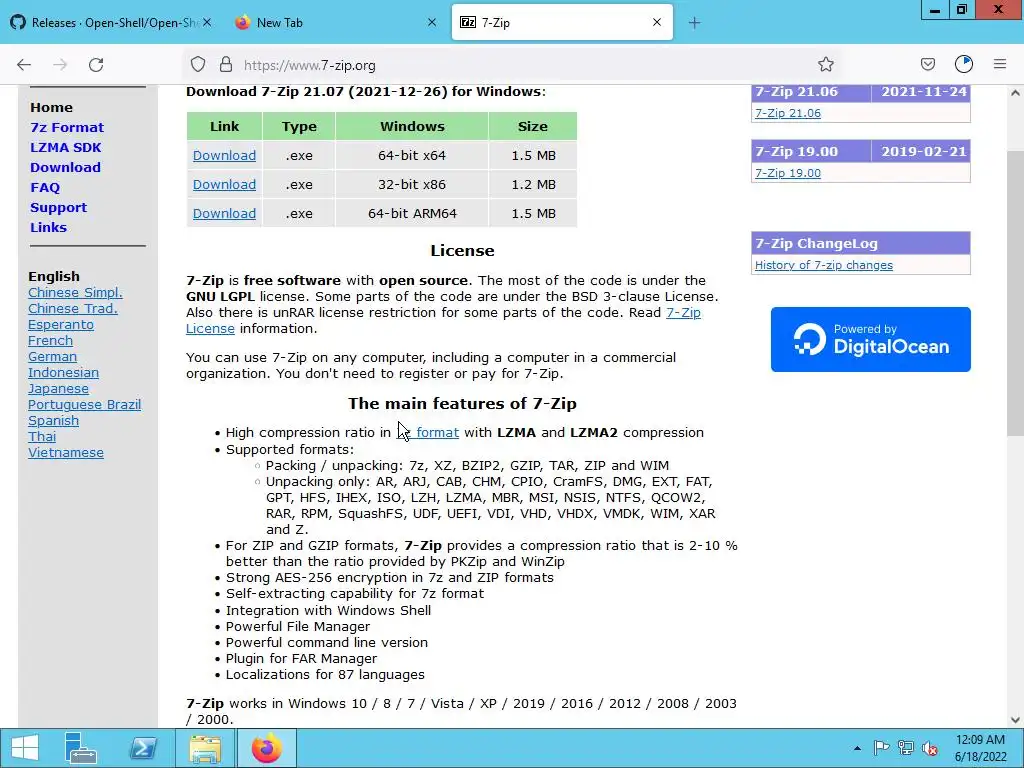This screenshot has height=768, width=1024.
Task: Switch language to Portuguese Brazil
Action: click(x=84, y=404)
